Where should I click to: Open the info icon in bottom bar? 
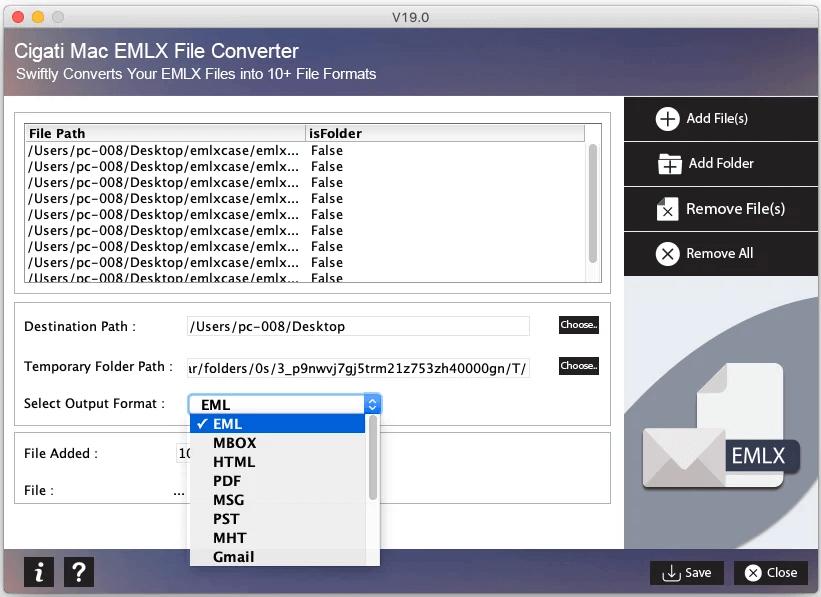[x=39, y=572]
